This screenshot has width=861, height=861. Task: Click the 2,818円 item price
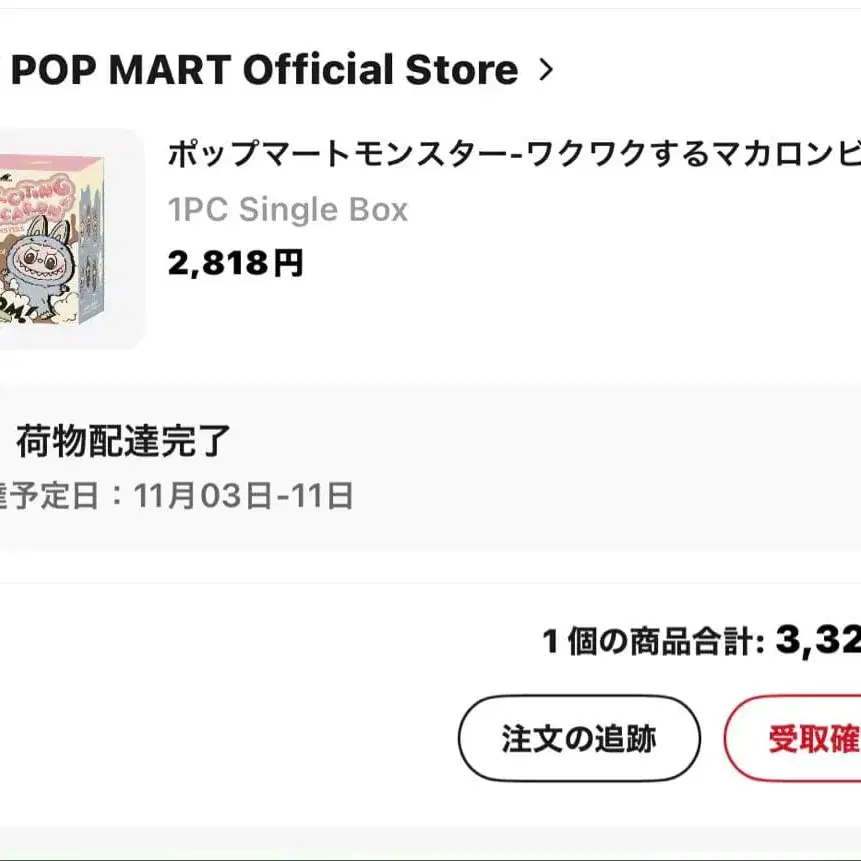(x=236, y=263)
